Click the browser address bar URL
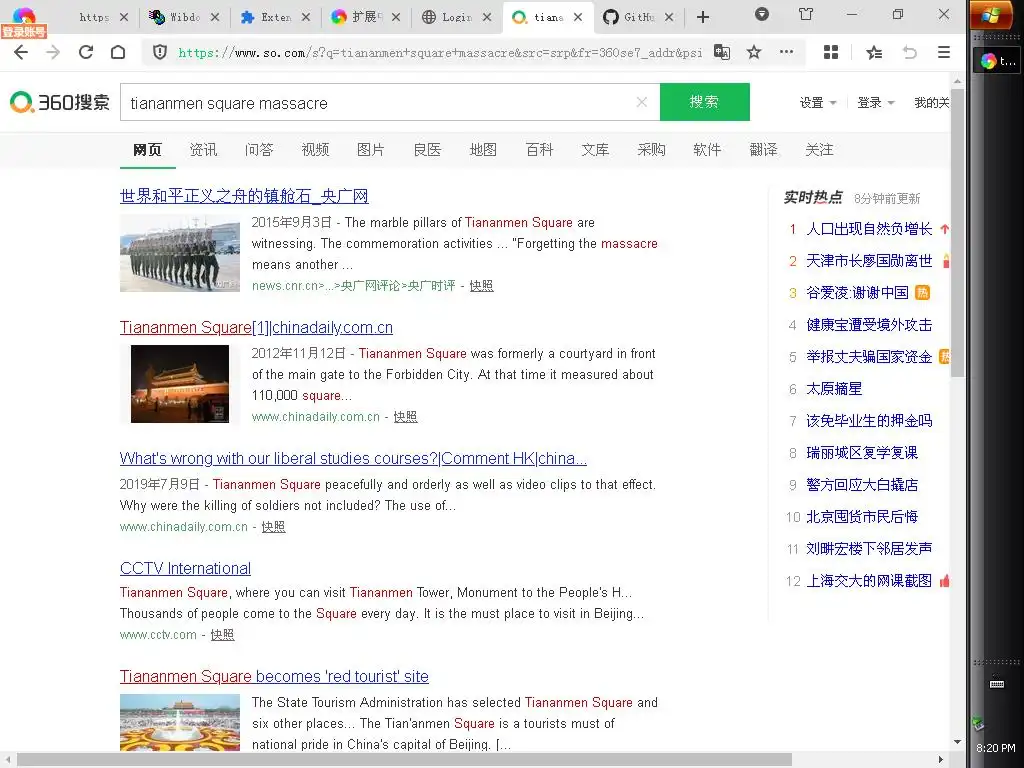 440,53
